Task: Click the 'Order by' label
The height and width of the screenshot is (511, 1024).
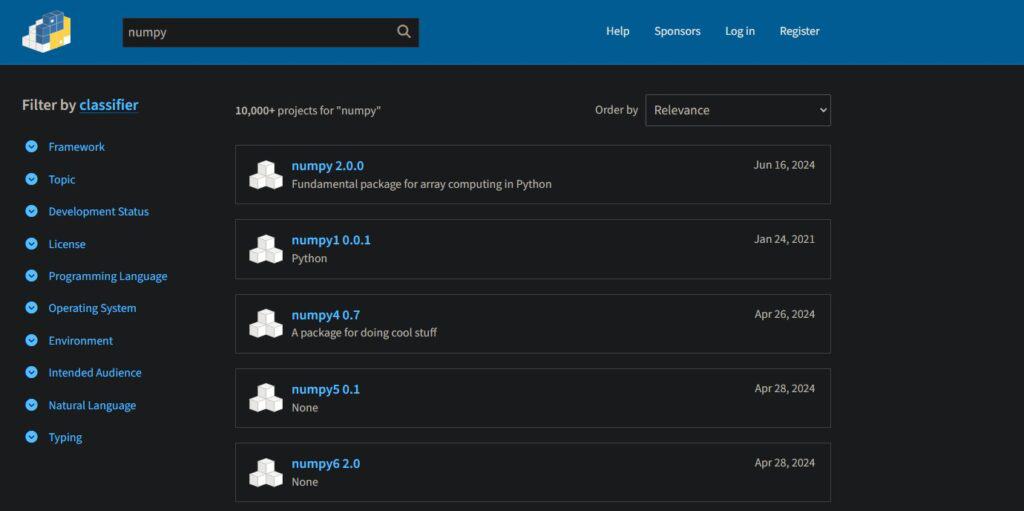Action: [616, 110]
